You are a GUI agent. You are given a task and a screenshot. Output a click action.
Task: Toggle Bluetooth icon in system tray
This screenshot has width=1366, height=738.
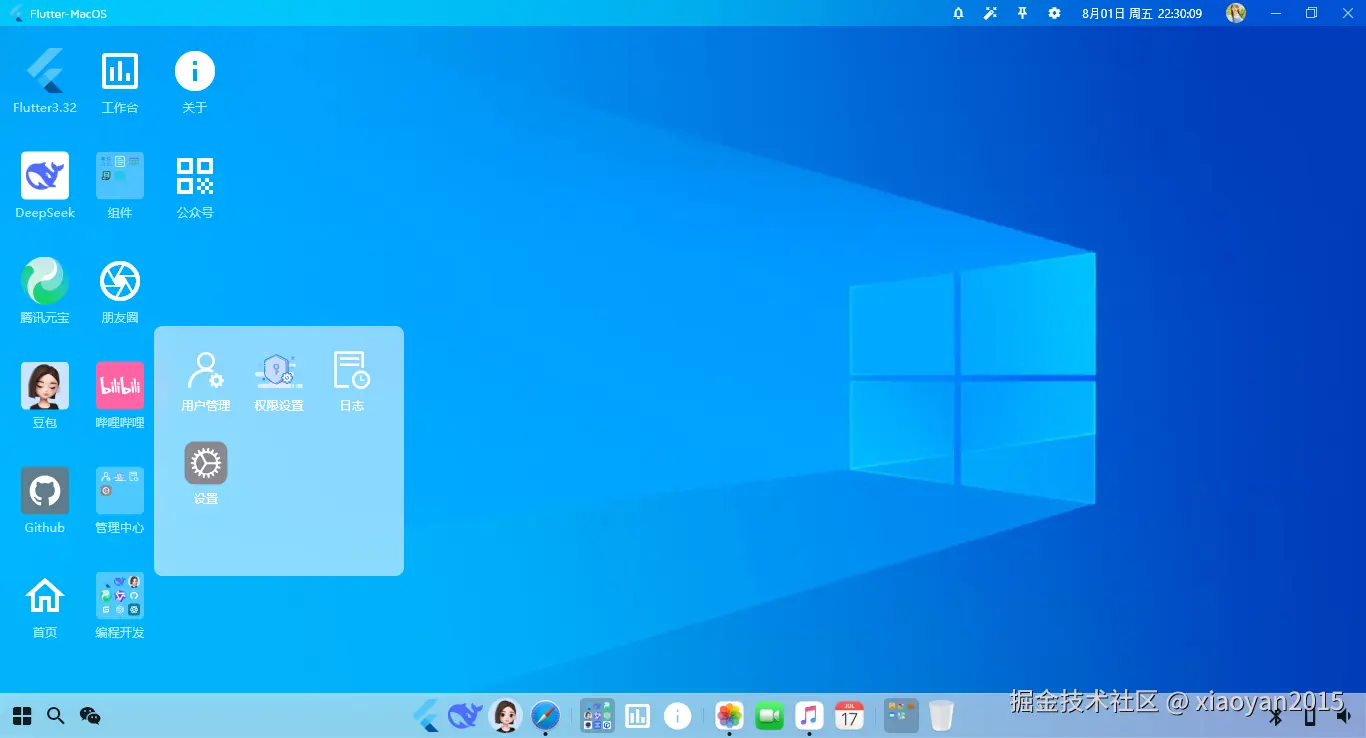(1276, 716)
